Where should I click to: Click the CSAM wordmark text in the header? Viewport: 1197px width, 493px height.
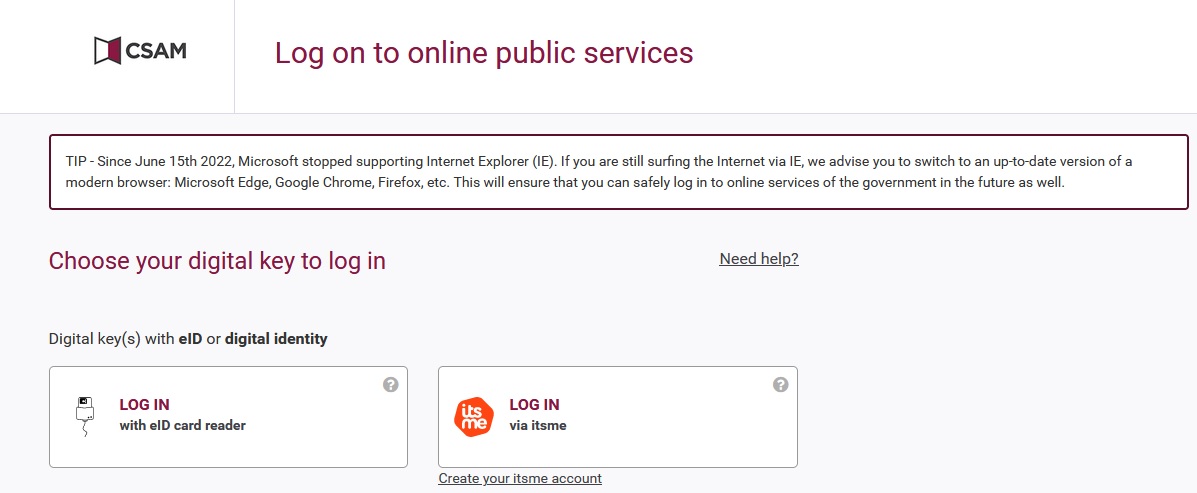(x=155, y=50)
